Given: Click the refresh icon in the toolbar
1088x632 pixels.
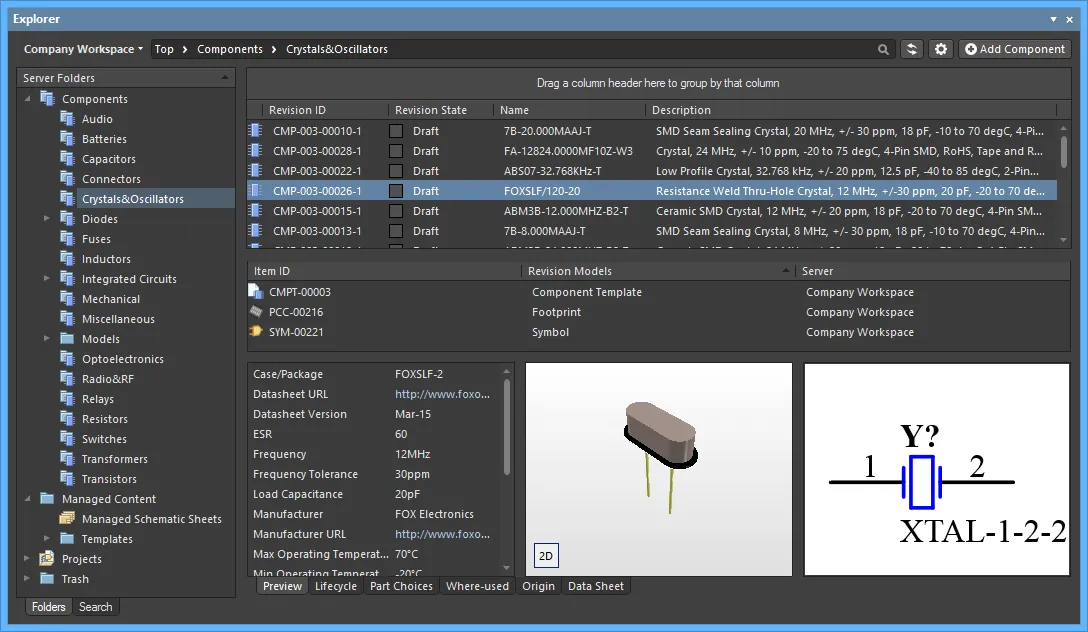Looking at the screenshot, I should click(911, 49).
